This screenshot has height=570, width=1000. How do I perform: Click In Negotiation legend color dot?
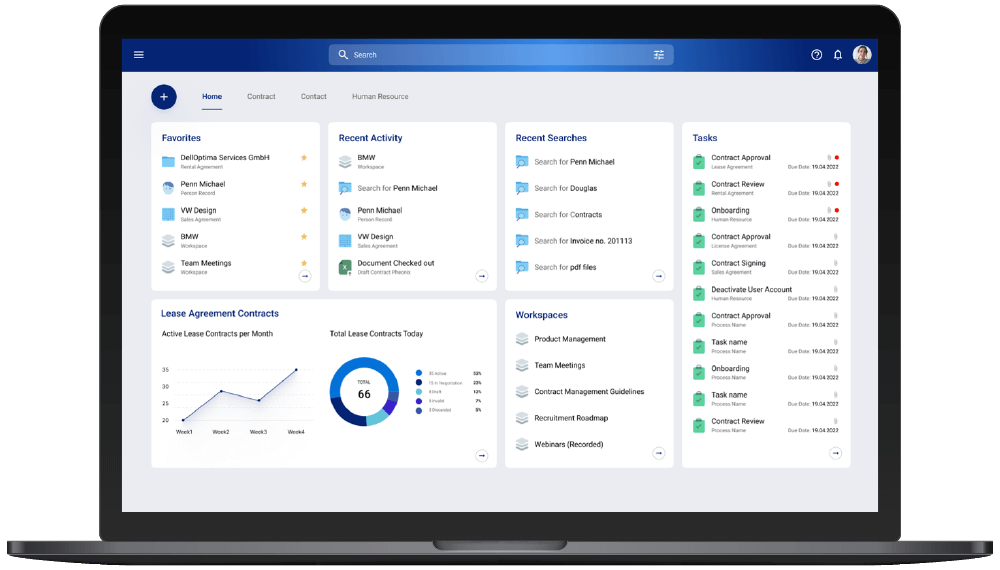coord(419,383)
